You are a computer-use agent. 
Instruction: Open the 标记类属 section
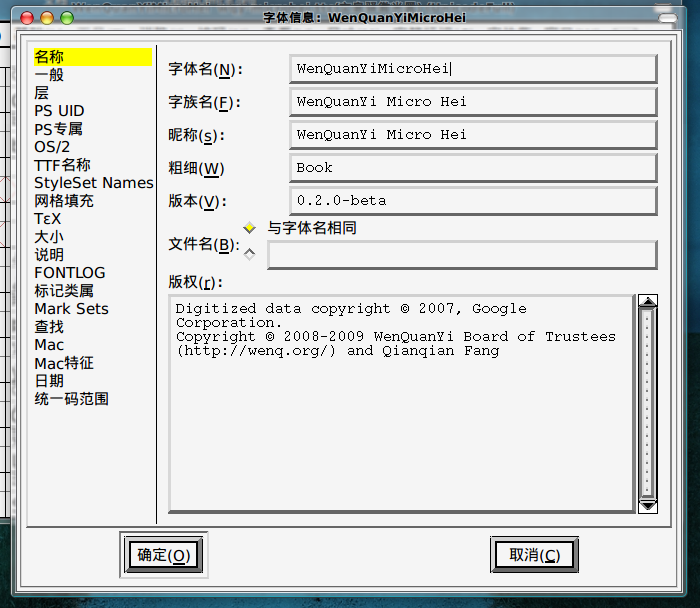click(x=64, y=291)
